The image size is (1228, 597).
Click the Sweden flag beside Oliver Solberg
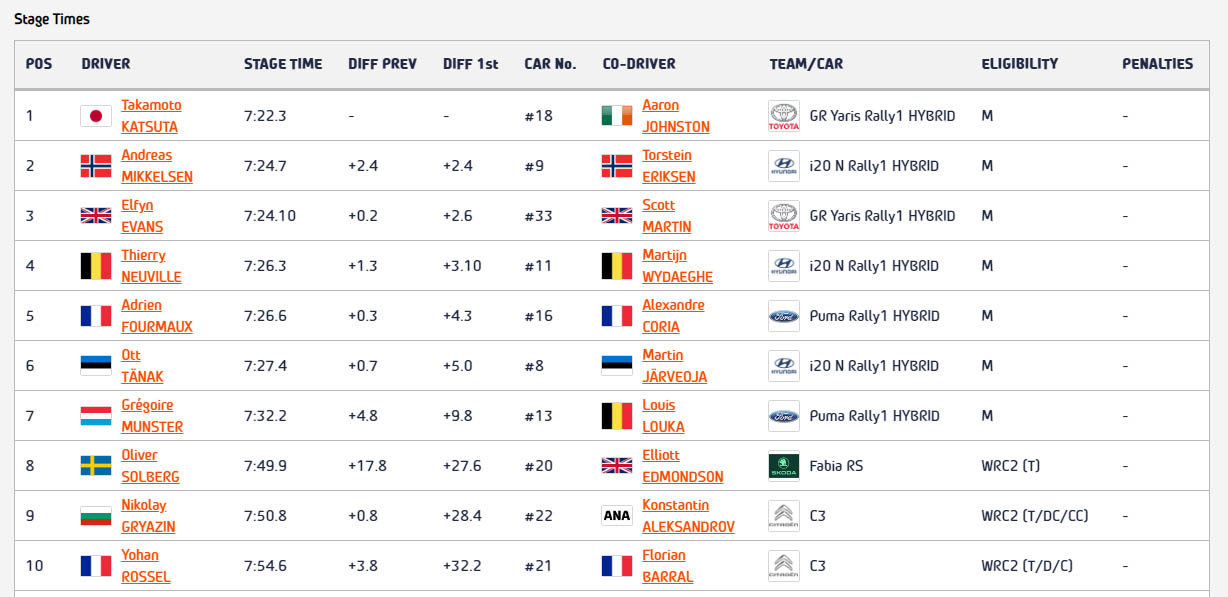(96, 466)
